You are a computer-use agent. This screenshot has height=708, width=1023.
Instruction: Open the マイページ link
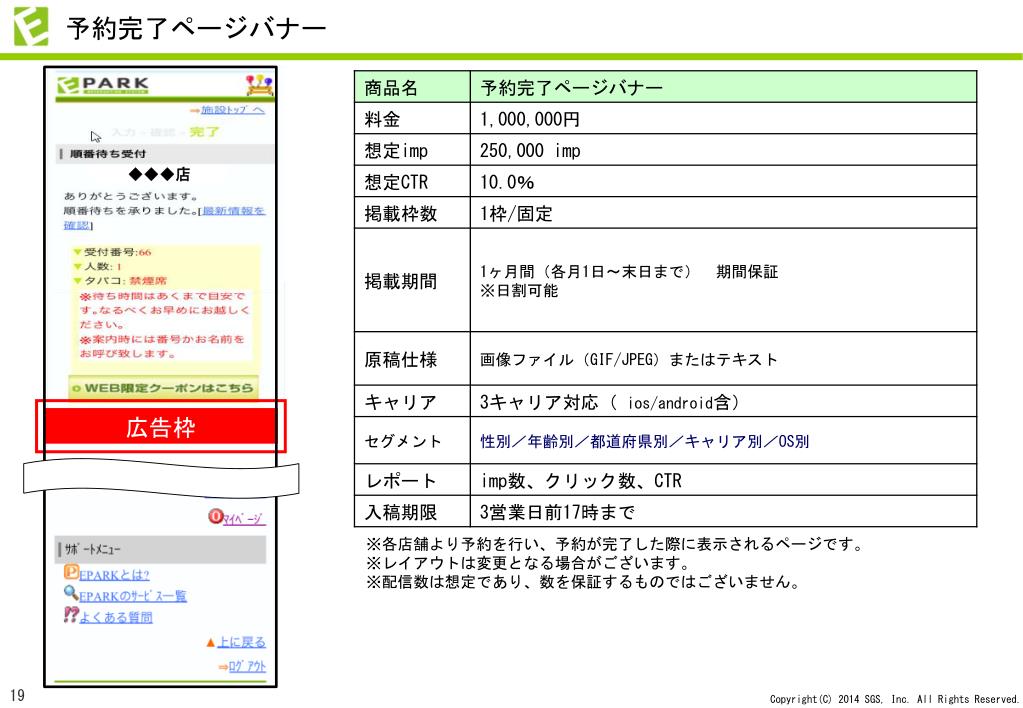(x=244, y=519)
